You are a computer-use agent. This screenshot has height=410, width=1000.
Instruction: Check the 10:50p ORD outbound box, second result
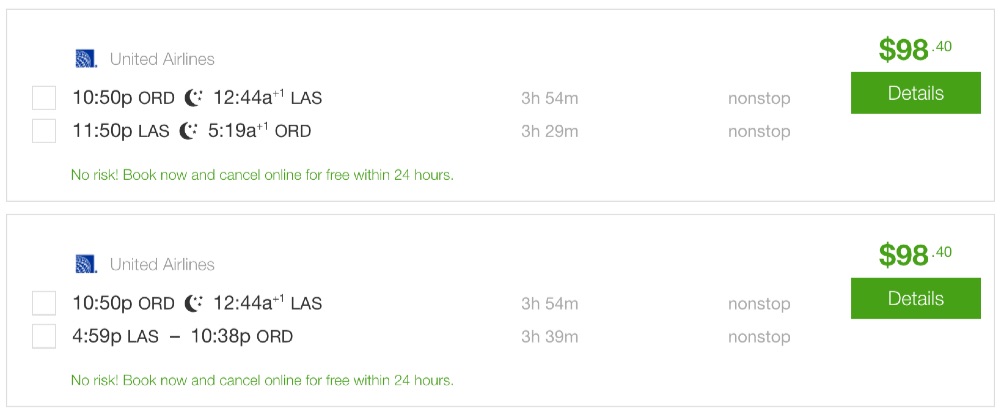(44, 303)
